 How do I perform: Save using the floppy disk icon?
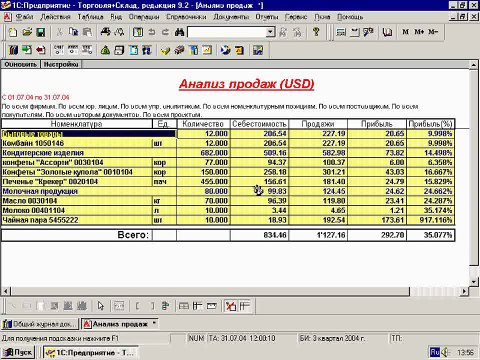click(41, 32)
